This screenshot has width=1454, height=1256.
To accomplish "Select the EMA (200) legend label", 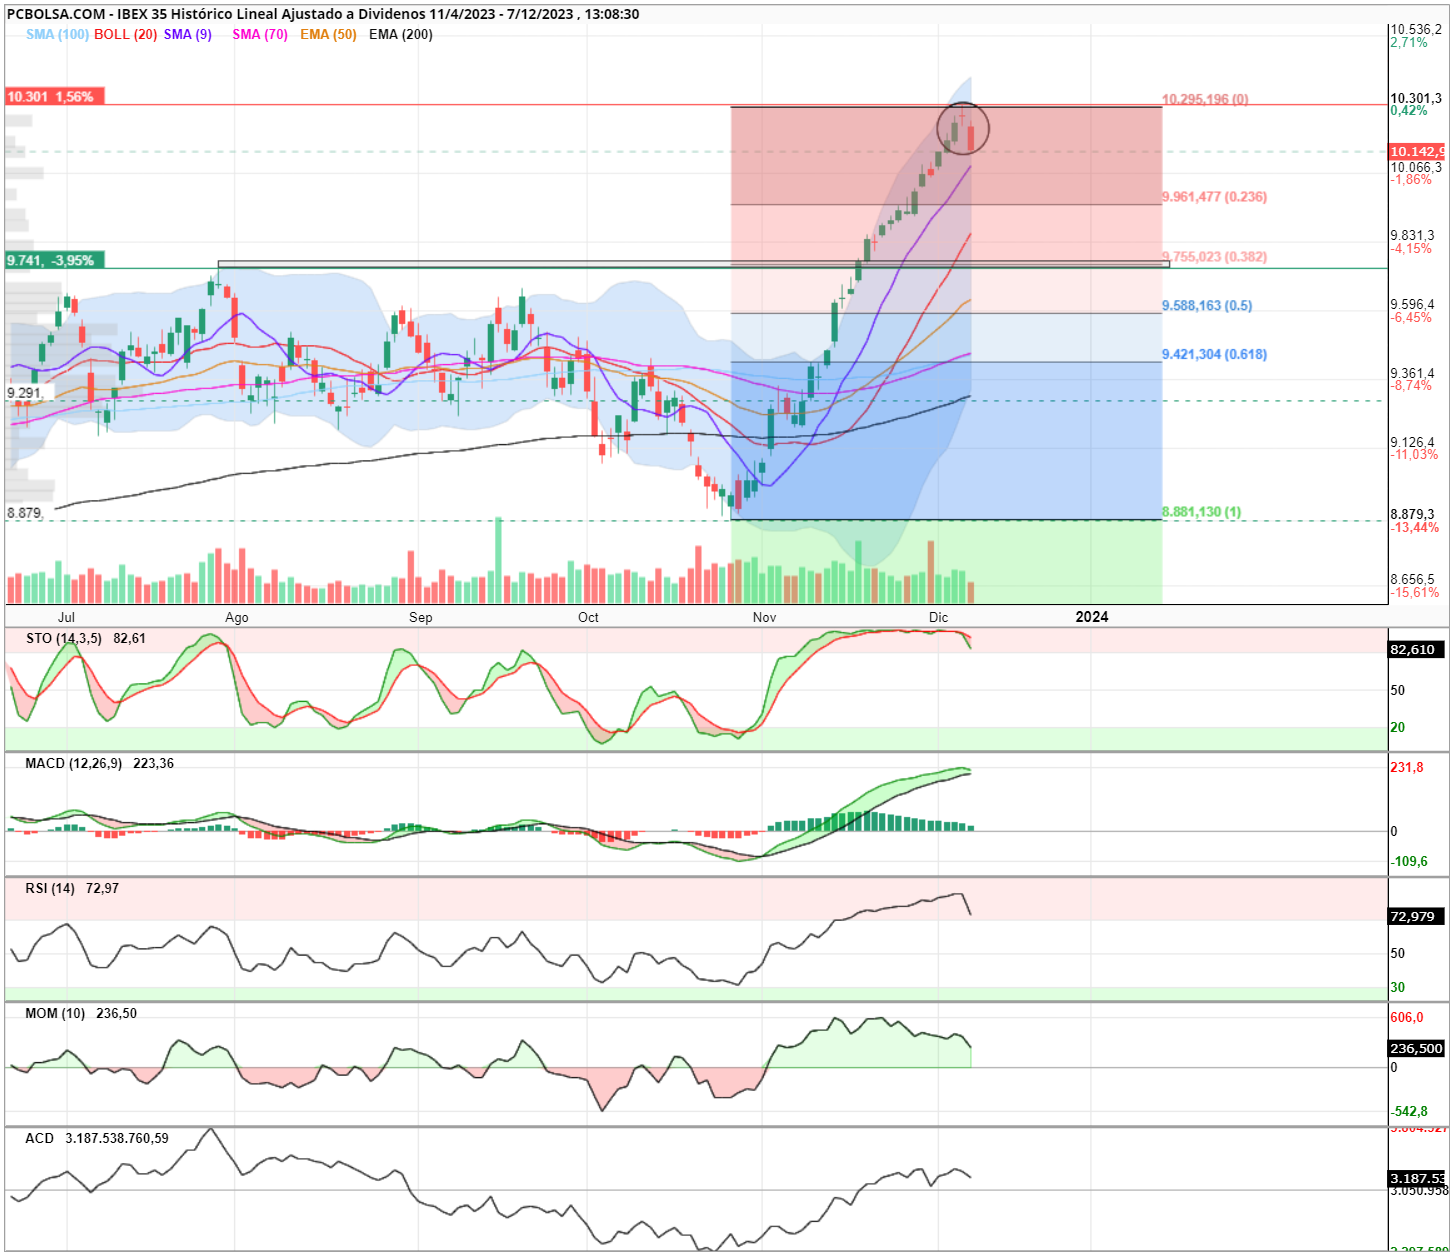I will 401,34.
